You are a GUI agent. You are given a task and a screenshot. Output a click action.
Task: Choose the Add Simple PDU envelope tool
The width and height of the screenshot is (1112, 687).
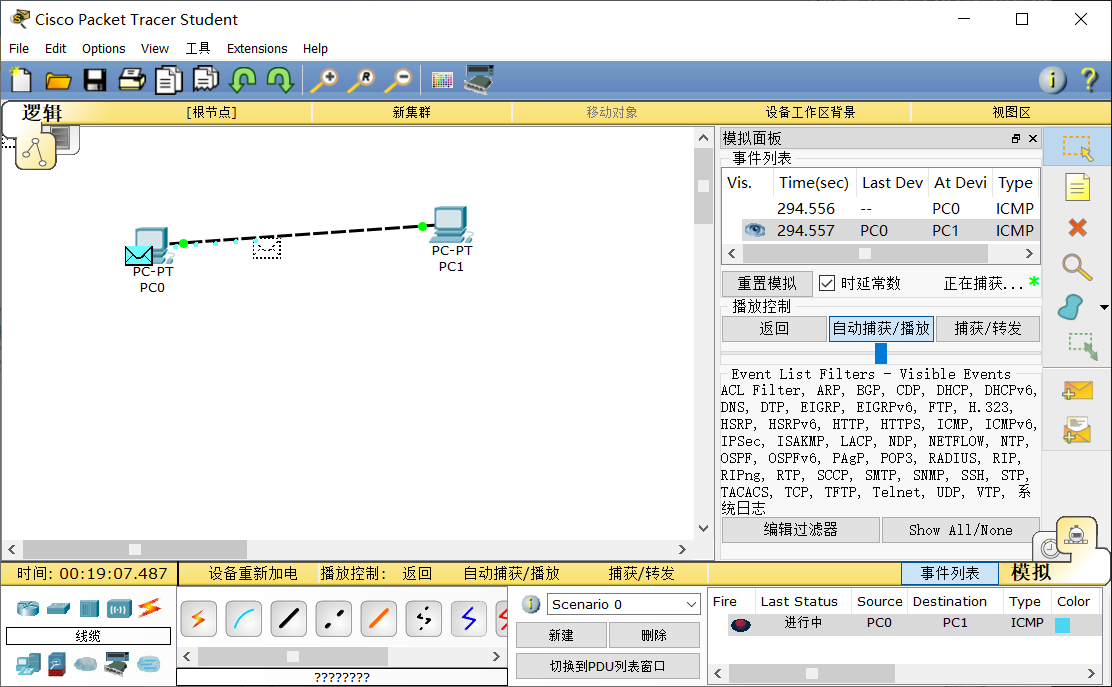coord(1077,391)
